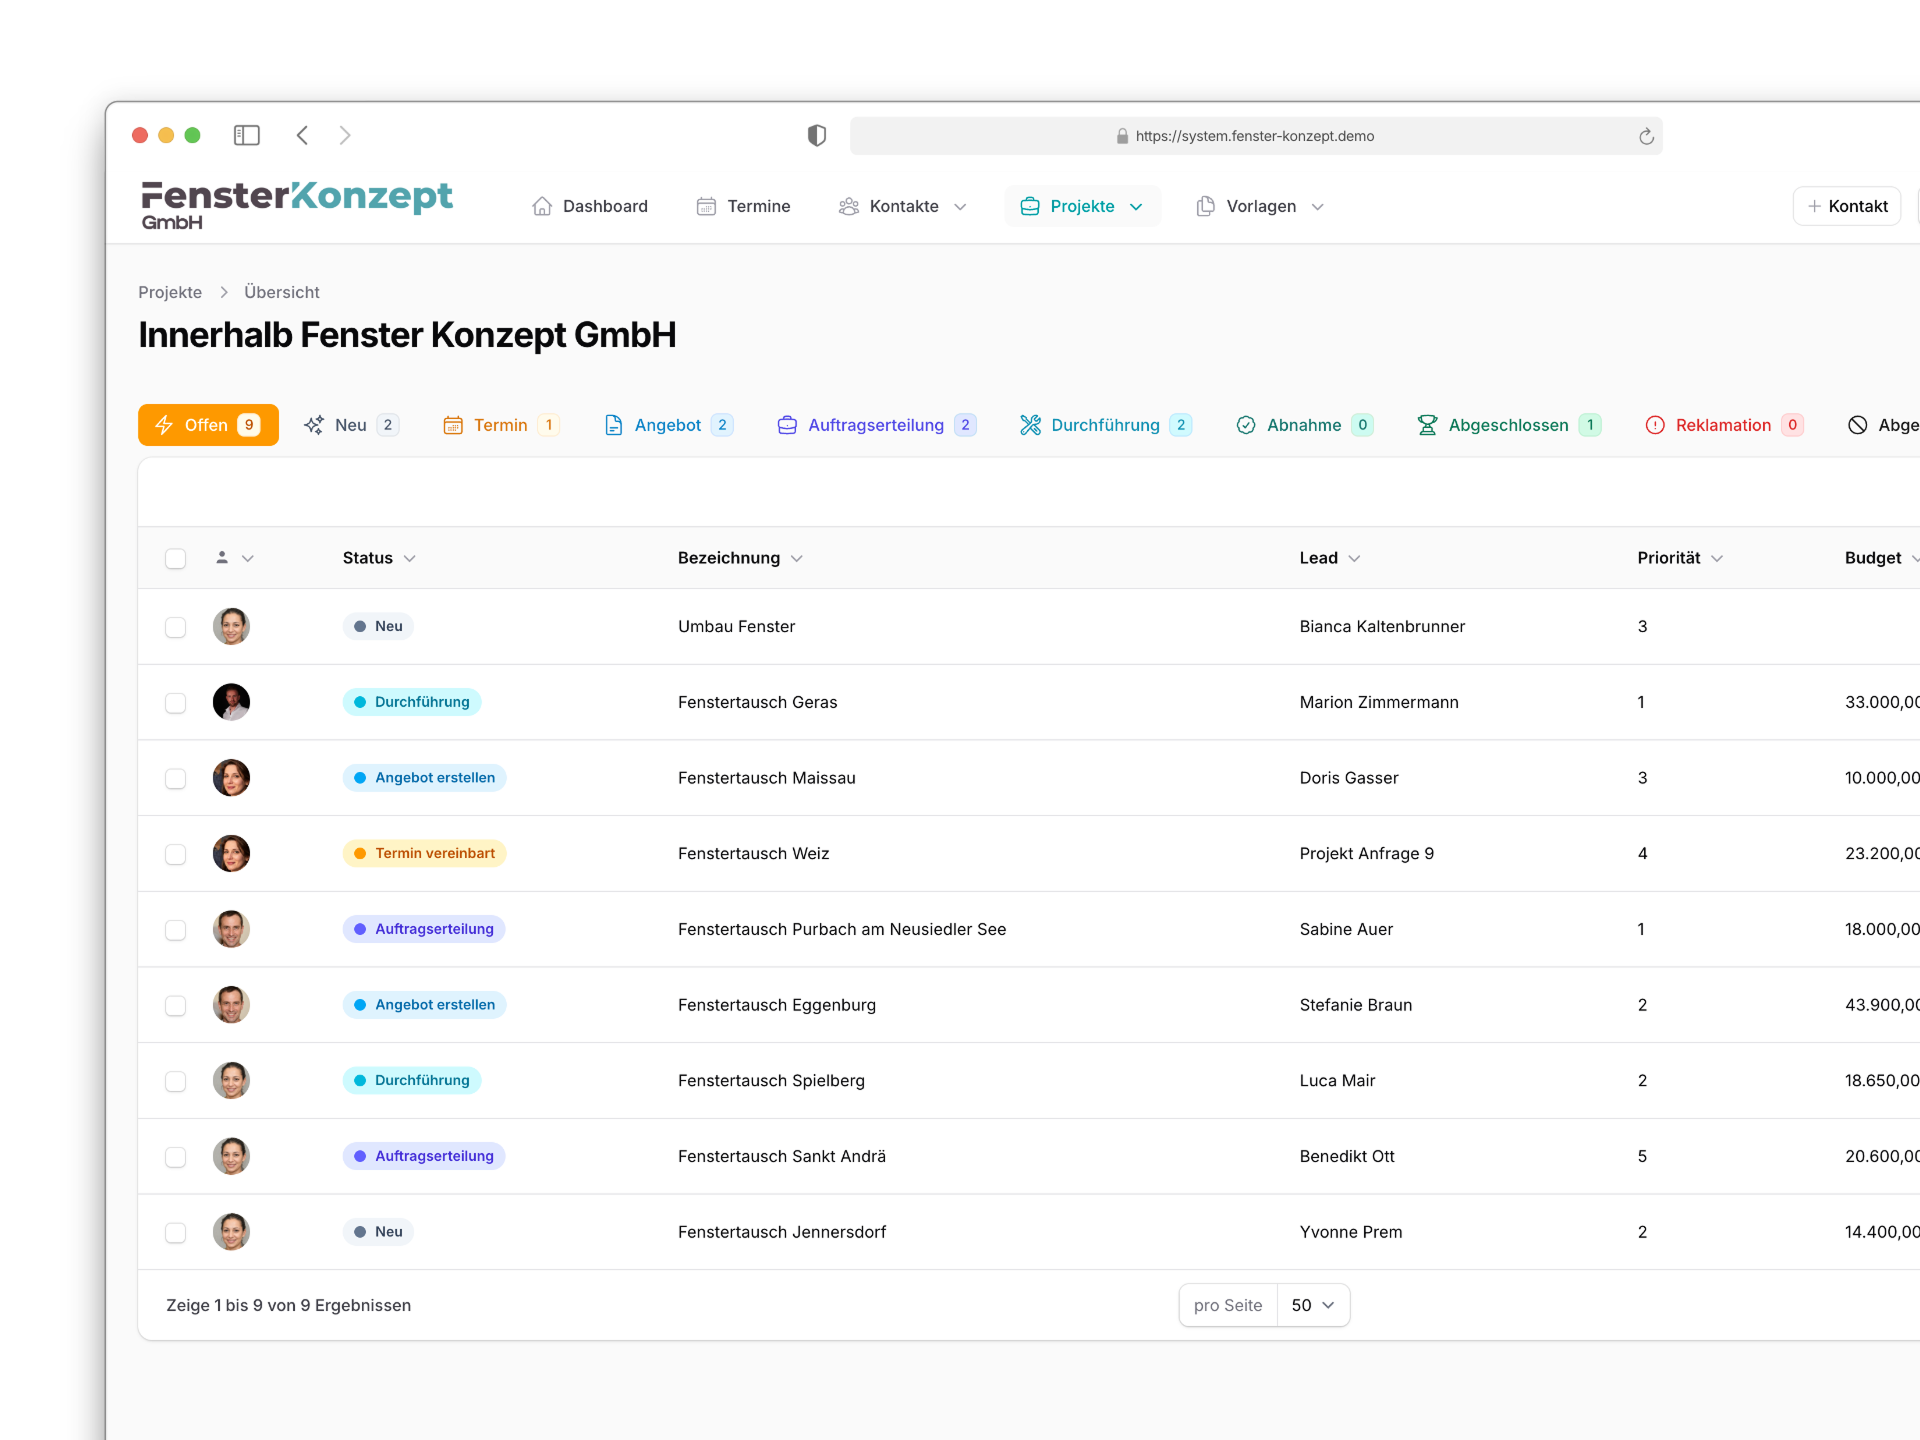The height and width of the screenshot is (1440, 1920).
Task: Reload the page using the refresh icon
Action: 1646,136
